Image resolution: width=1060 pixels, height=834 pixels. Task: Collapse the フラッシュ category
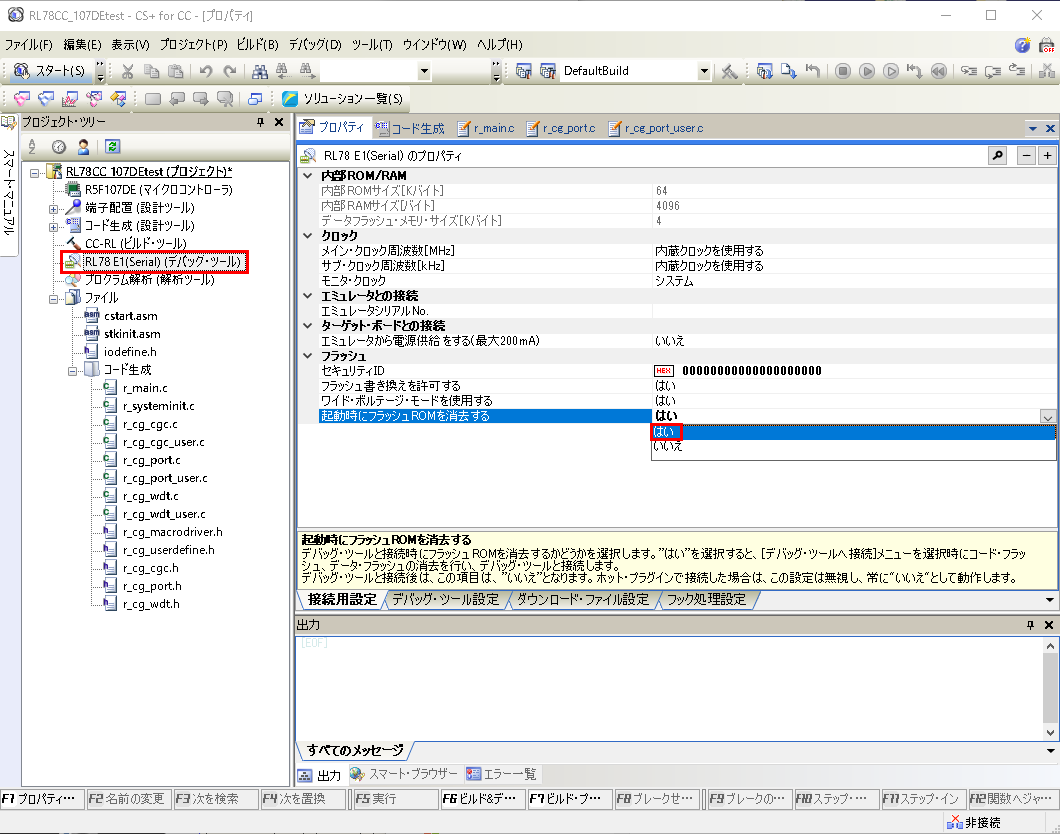tap(308, 356)
